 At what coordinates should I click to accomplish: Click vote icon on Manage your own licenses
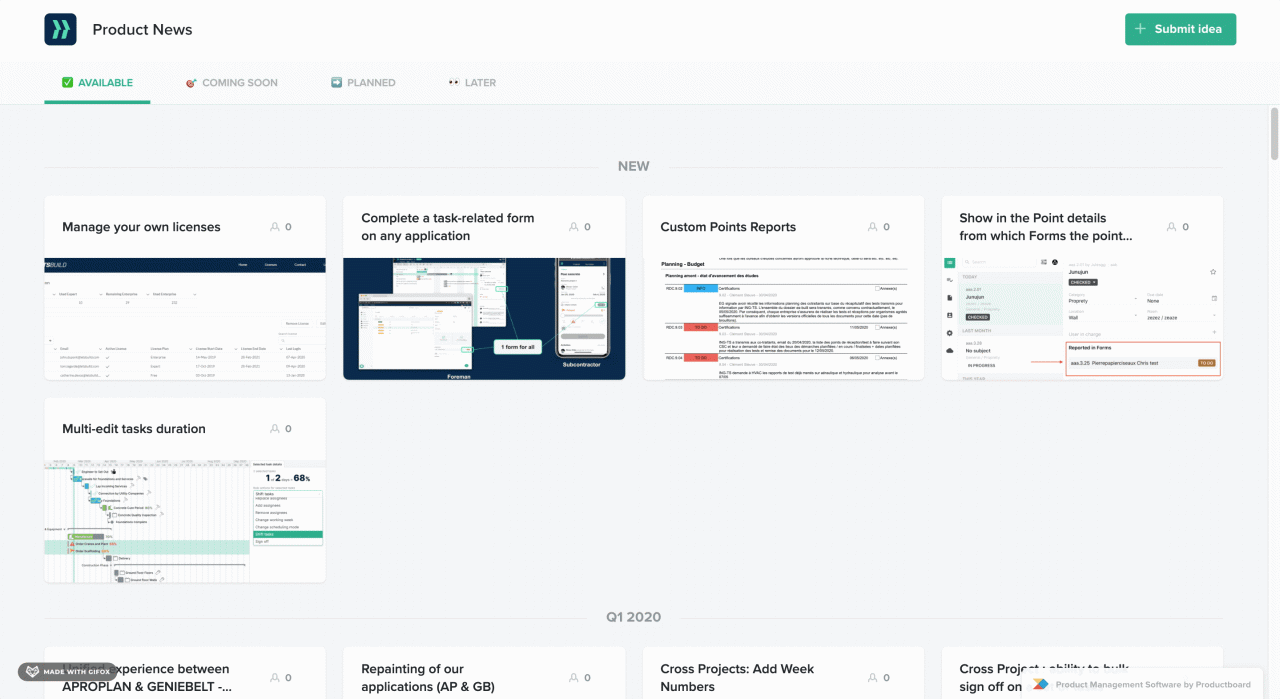coord(275,227)
